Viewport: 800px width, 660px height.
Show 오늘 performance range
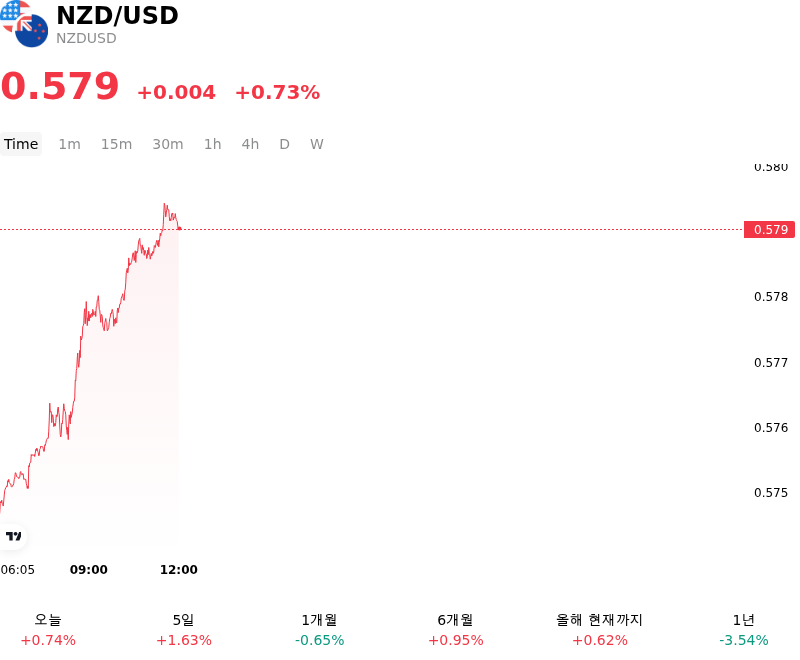(48, 630)
